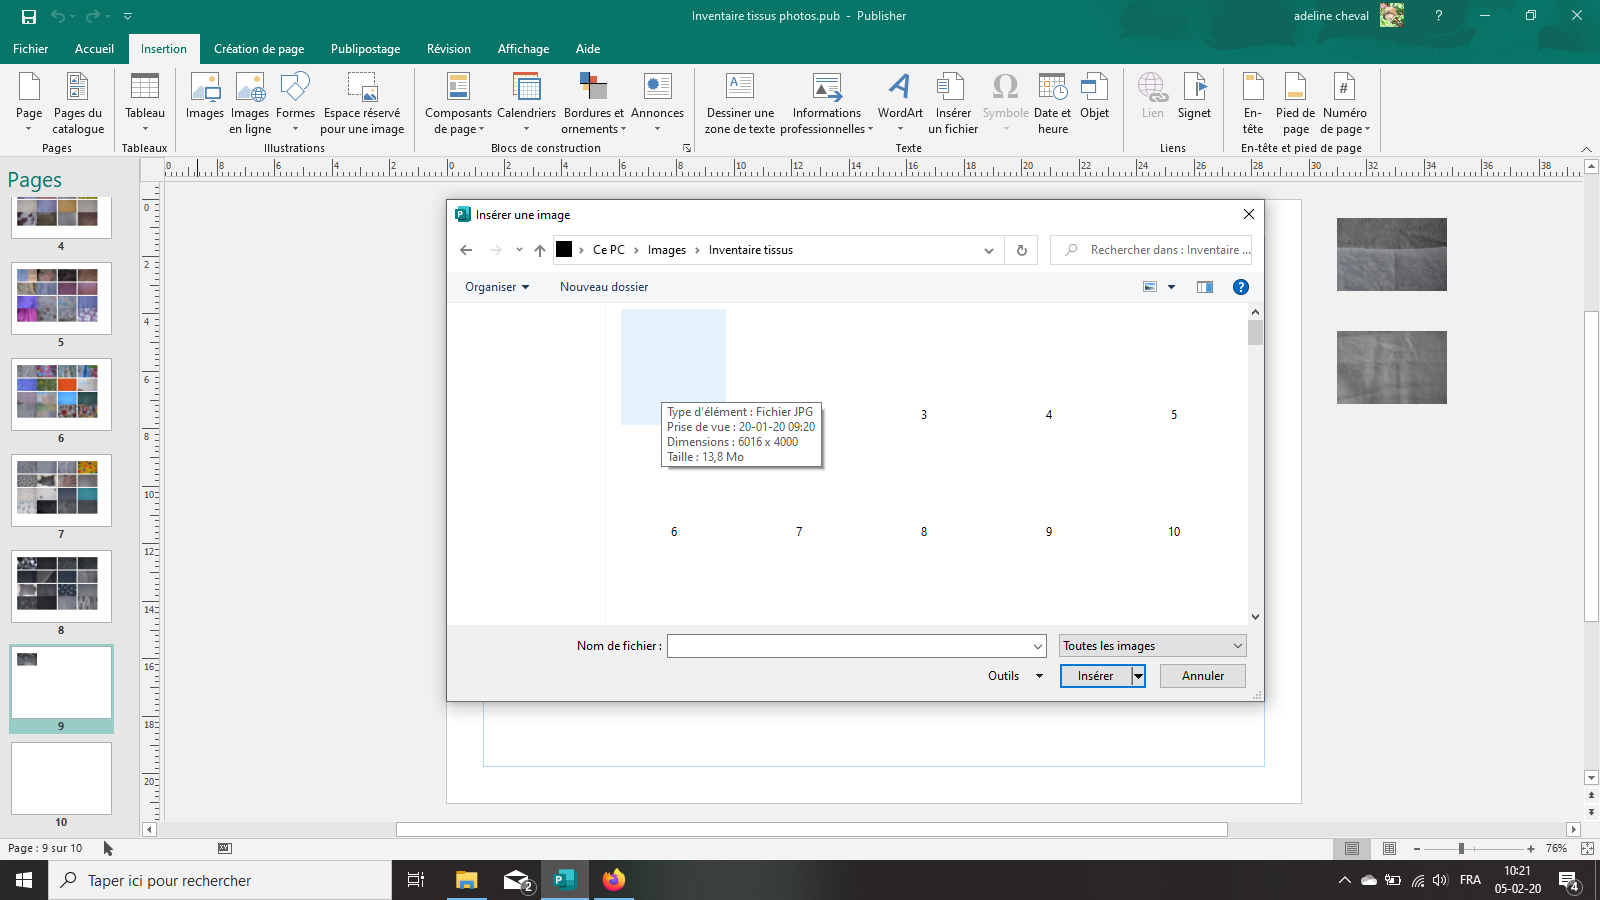
Task: Open Pages du catalogue tool
Action: [78, 102]
